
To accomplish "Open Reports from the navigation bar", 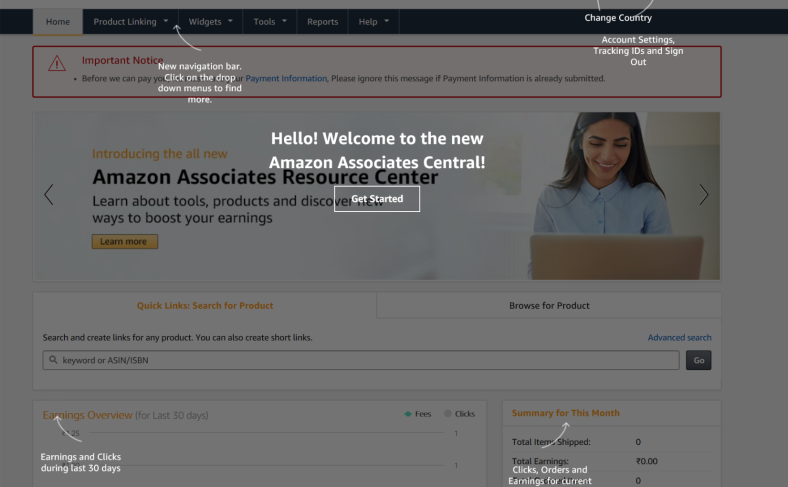I will [x=322, y=21].
